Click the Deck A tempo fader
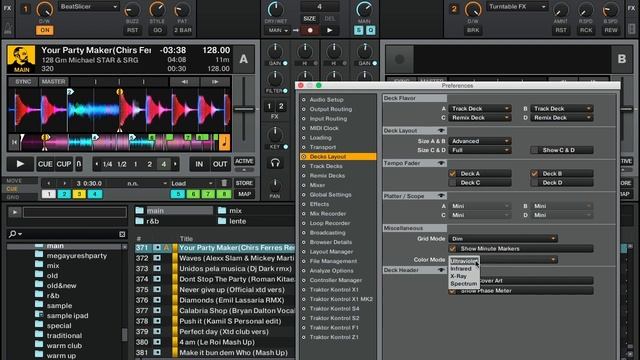 (244, 109)
